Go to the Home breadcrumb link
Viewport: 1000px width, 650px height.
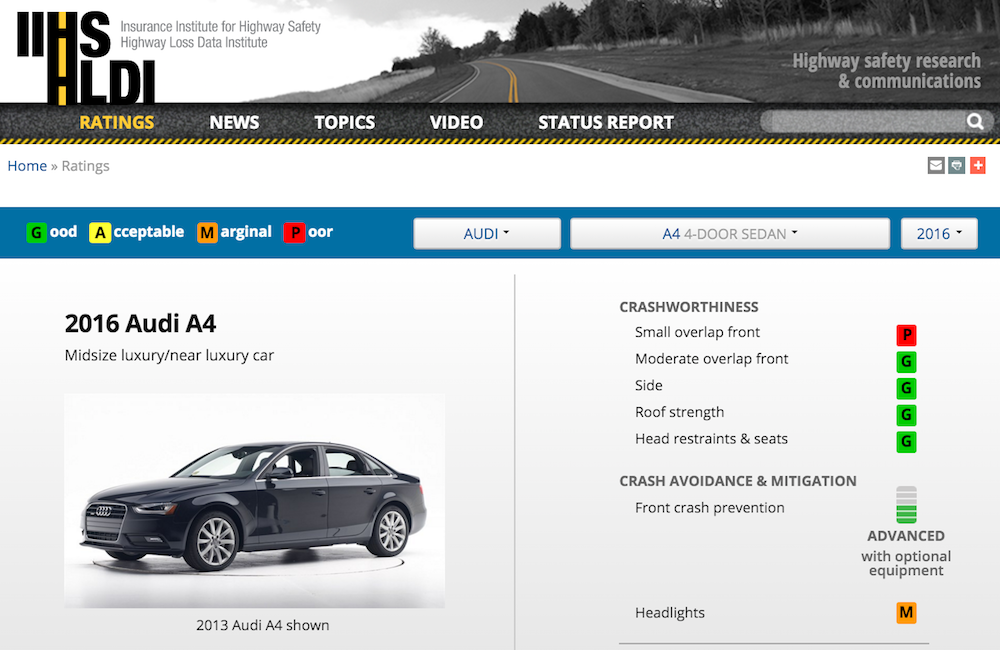[x=27, y=166]
